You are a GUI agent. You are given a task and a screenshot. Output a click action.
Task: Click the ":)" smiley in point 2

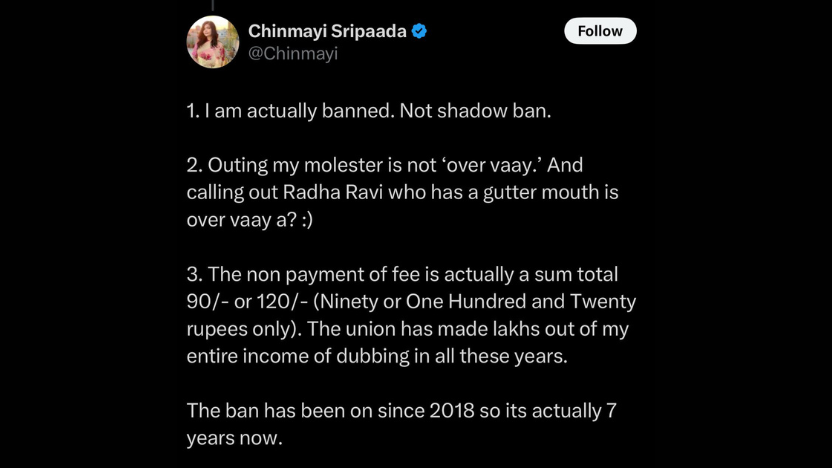[x=304, y=220]
